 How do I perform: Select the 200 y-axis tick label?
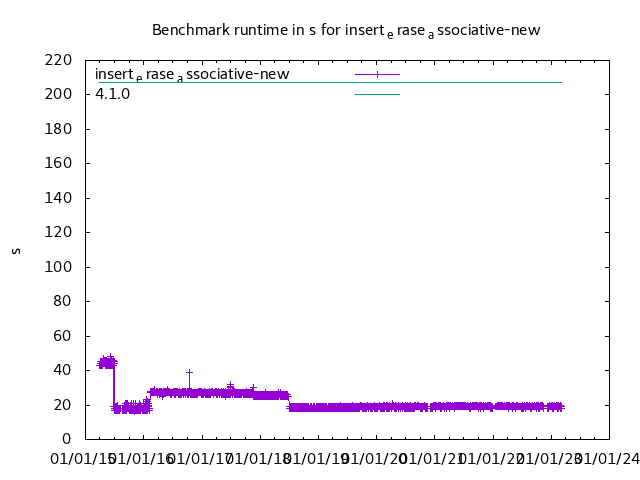pos(58,94)
